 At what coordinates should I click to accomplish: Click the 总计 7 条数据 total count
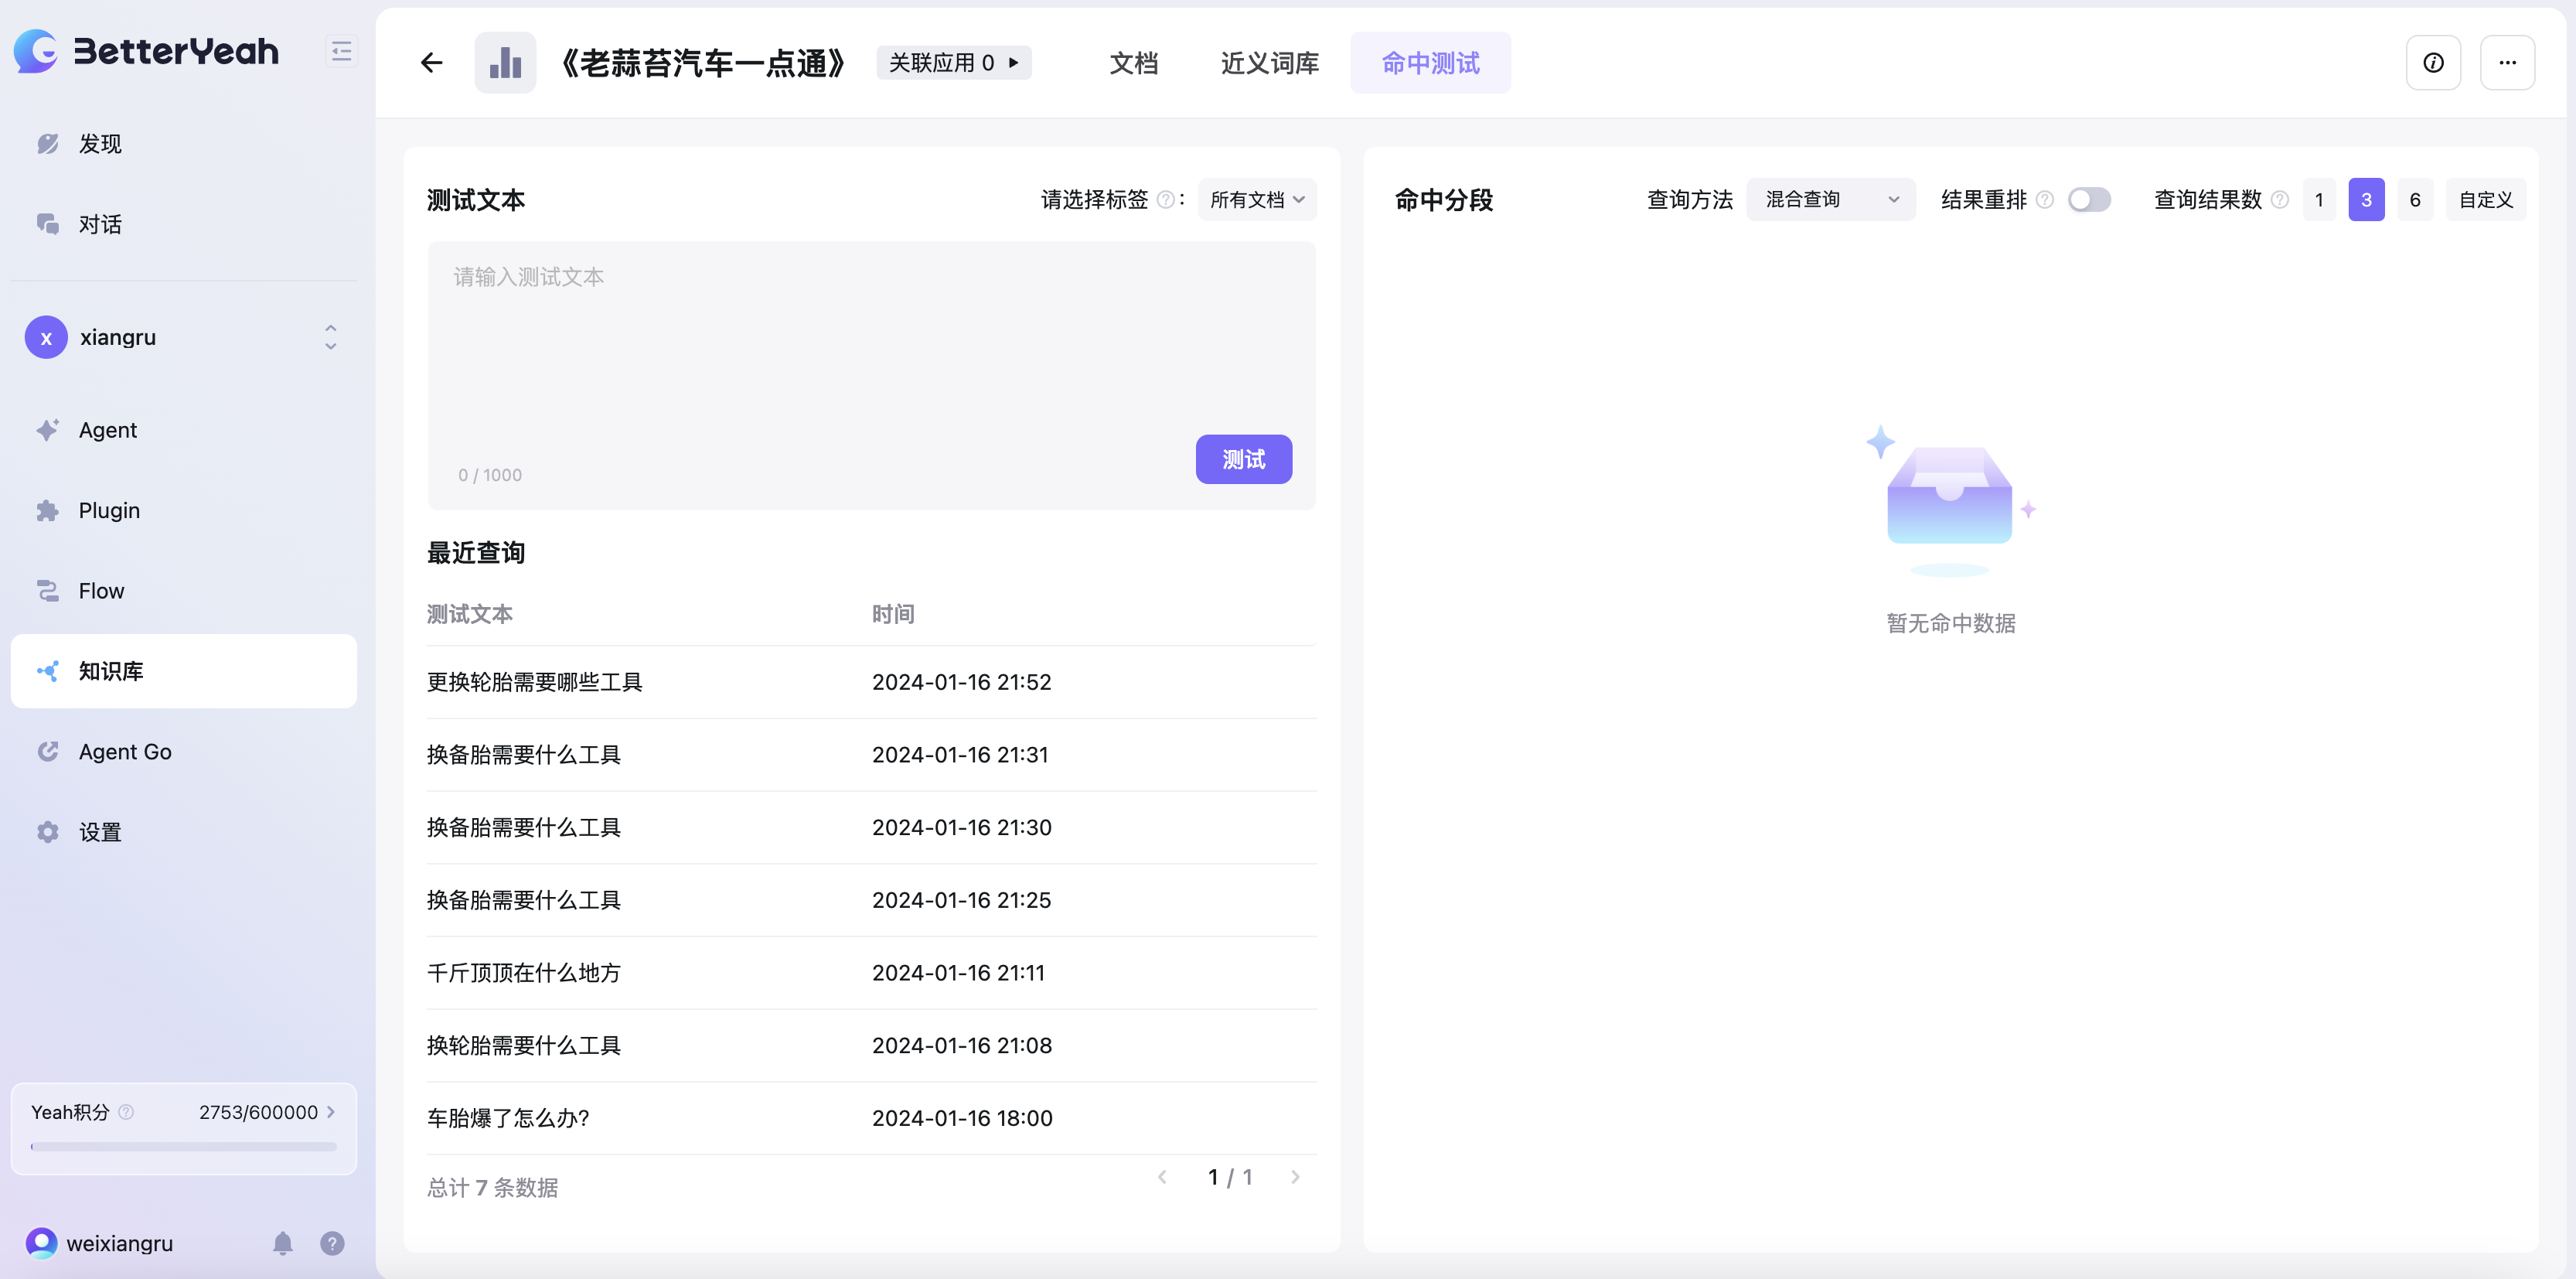tap(492, 1187)
